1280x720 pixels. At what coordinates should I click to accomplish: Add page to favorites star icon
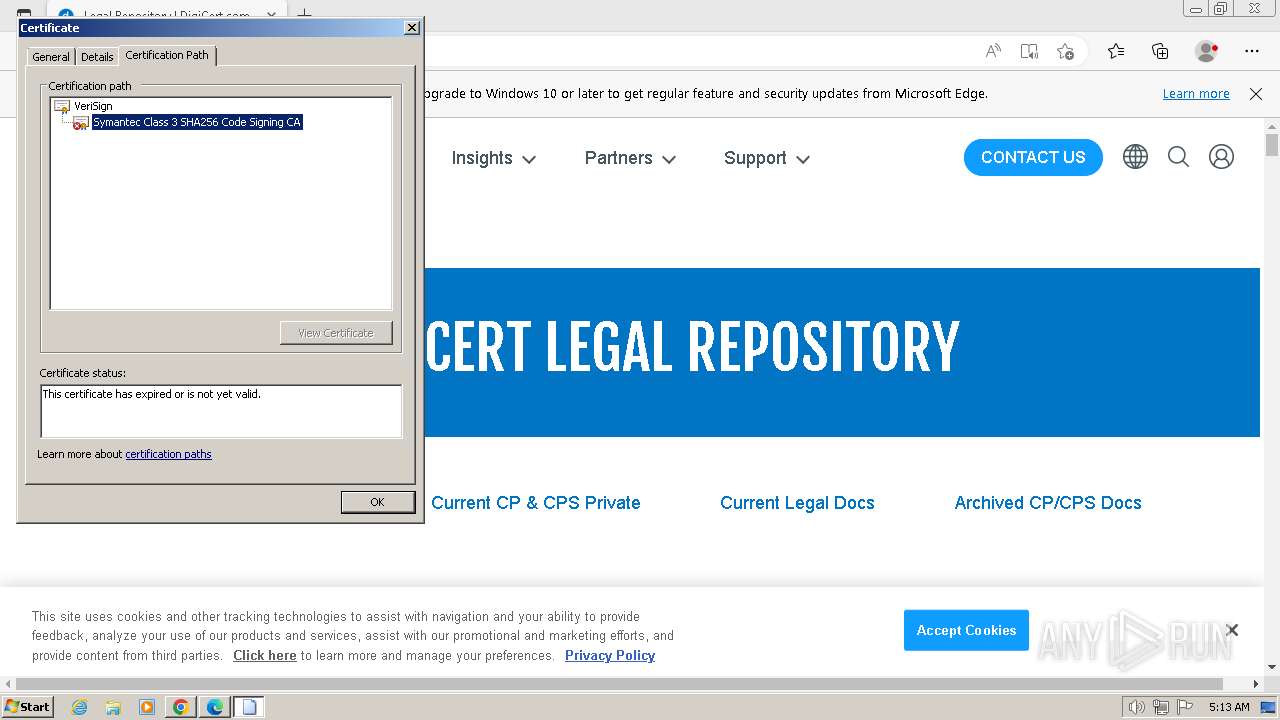point(1065,51)
